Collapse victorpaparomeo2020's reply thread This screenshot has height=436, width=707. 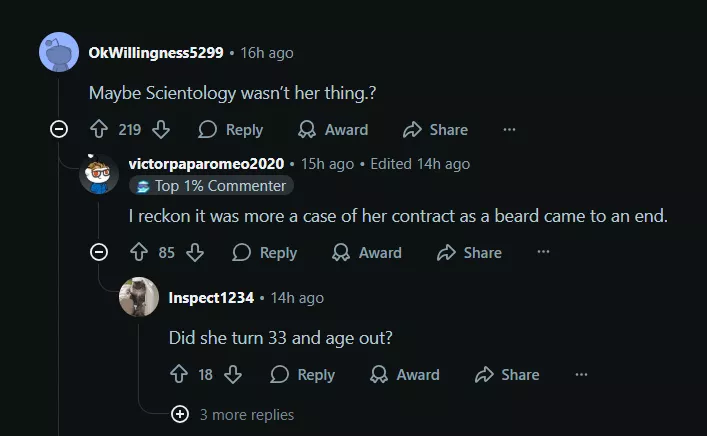coord(99,252)
